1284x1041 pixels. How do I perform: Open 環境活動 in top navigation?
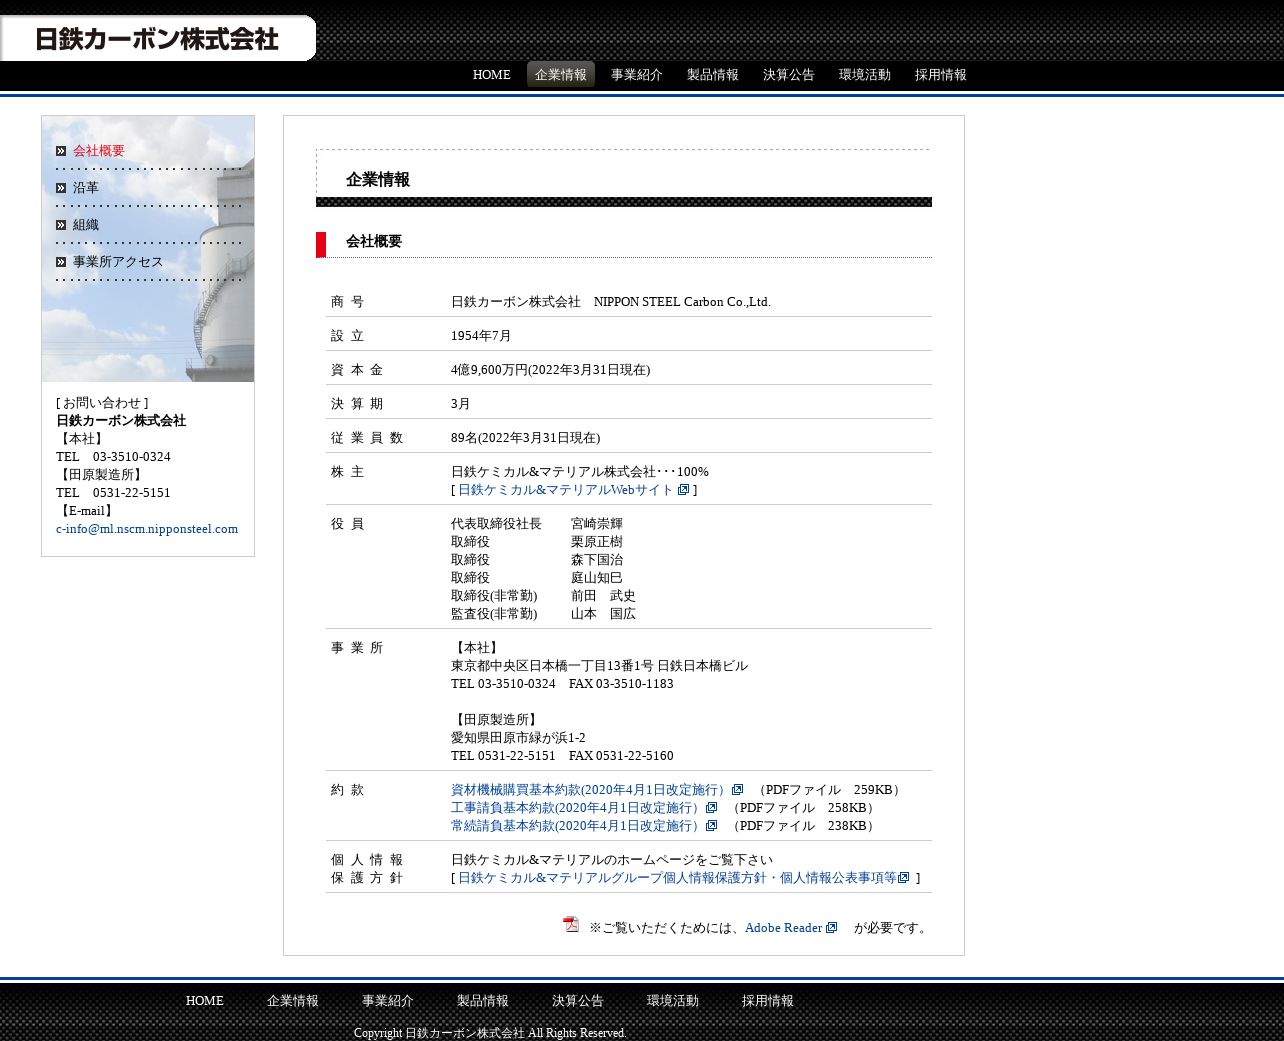865,75
